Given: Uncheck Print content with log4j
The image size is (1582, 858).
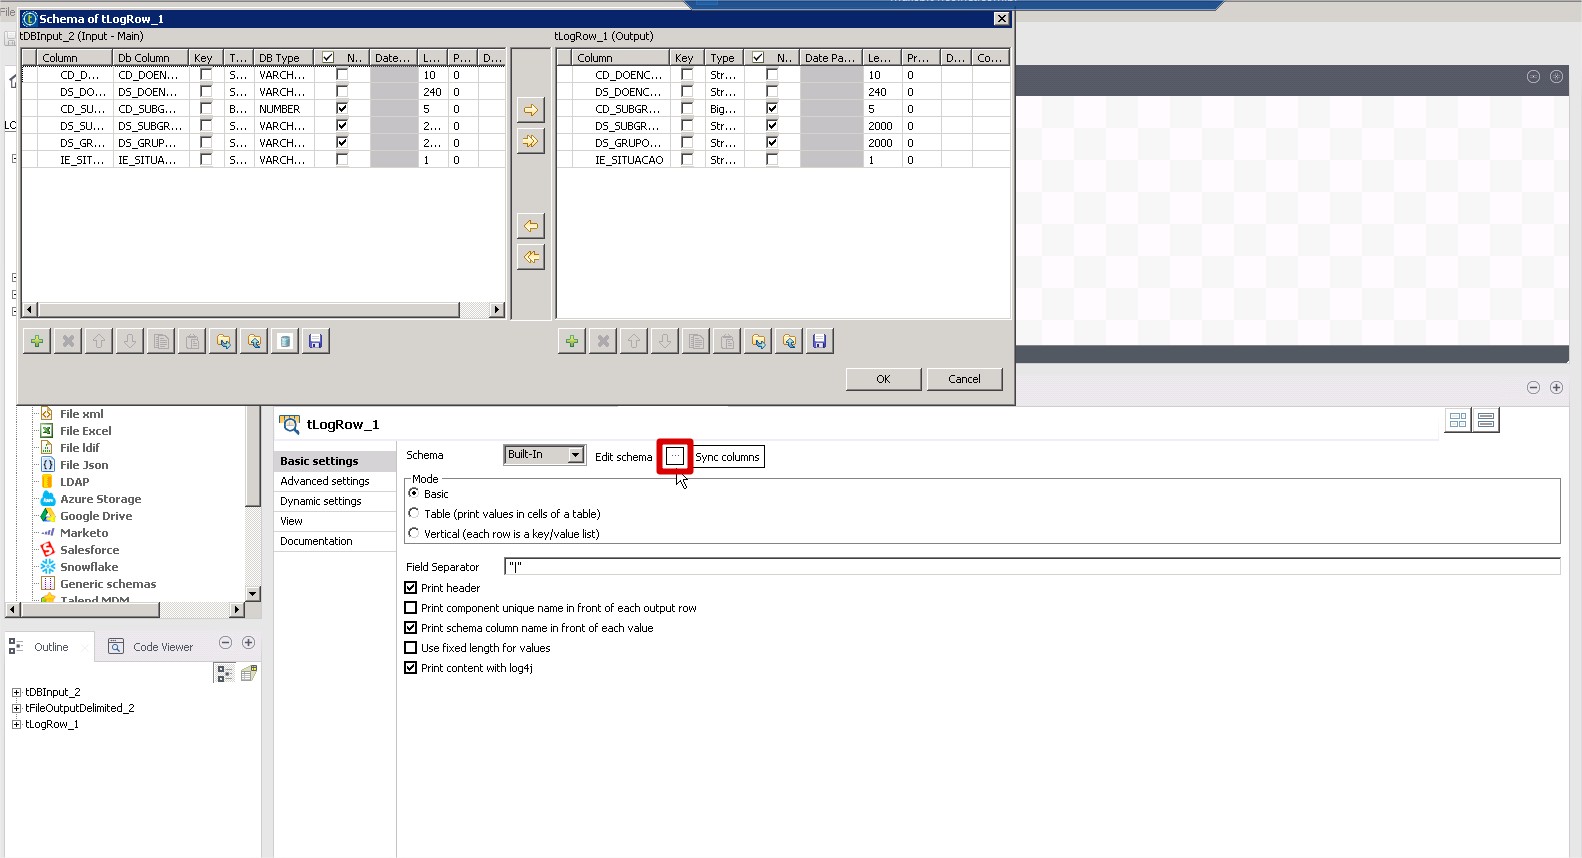Looking at the screenshot, I should [410, 668].
